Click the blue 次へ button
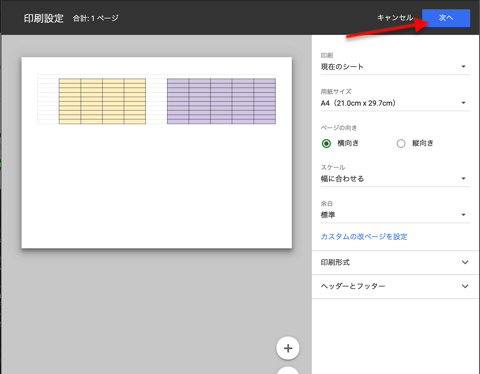480x374 pixels. [446, 18]
